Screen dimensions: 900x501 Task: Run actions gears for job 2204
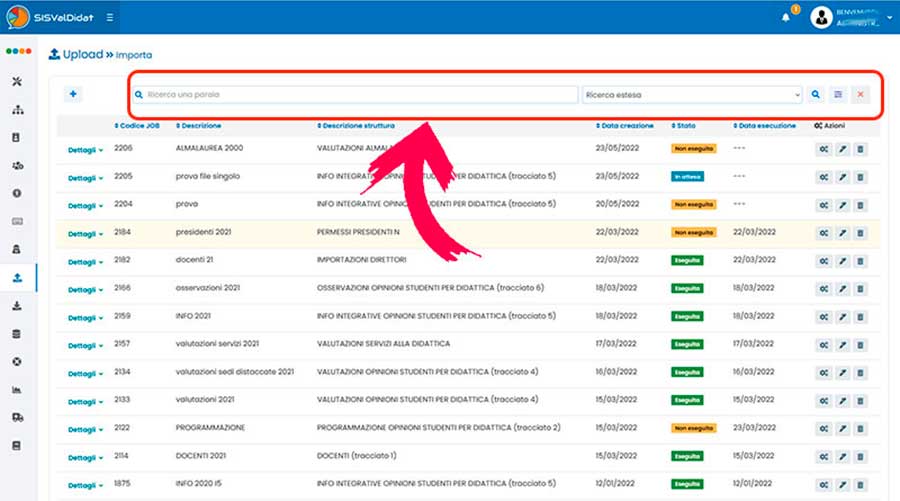coord(824,205)
